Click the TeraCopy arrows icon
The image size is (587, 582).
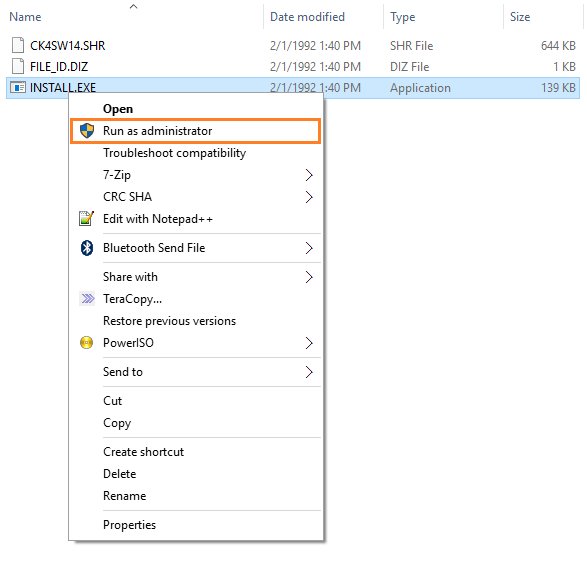tap(88, 299)
